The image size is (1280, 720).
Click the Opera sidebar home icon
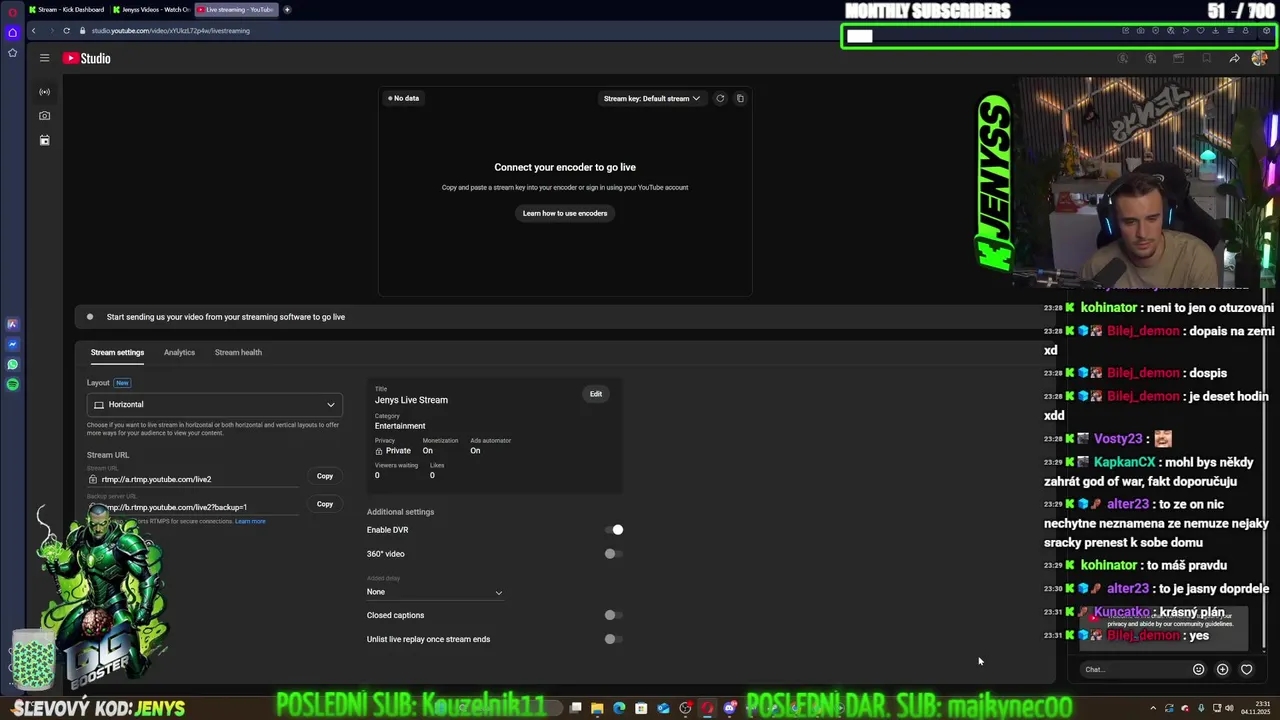pos(12,33)
